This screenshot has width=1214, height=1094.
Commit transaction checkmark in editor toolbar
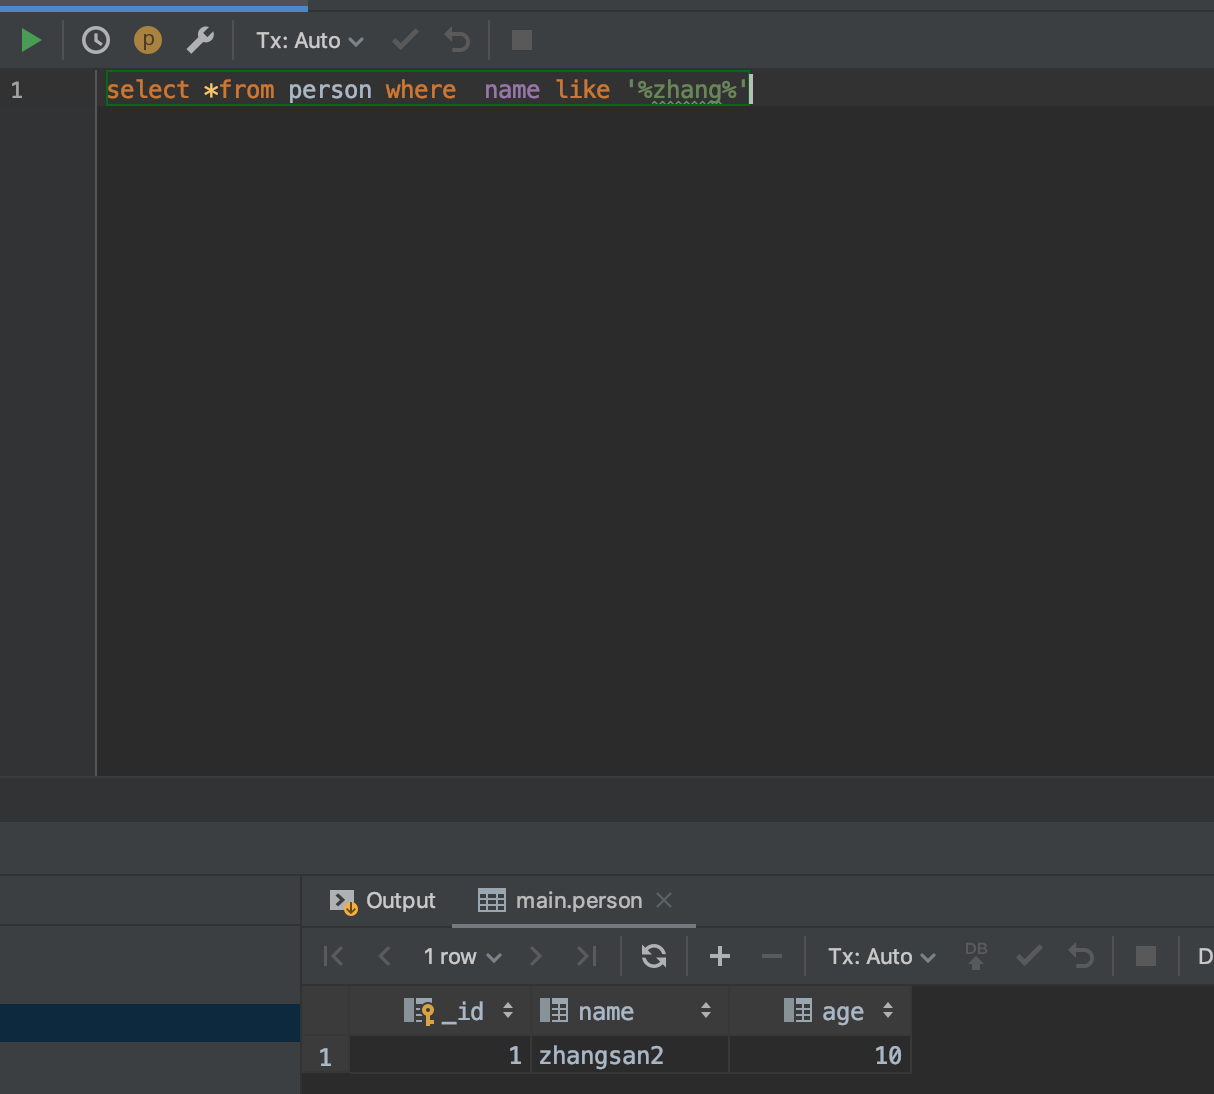(405, 40)
